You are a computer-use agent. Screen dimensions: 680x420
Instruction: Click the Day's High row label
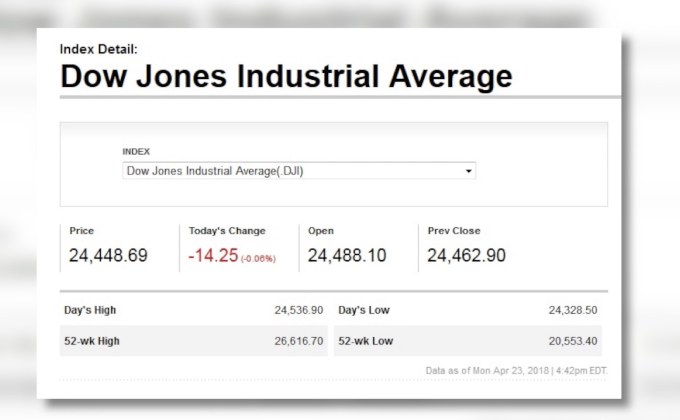(91, 310)
